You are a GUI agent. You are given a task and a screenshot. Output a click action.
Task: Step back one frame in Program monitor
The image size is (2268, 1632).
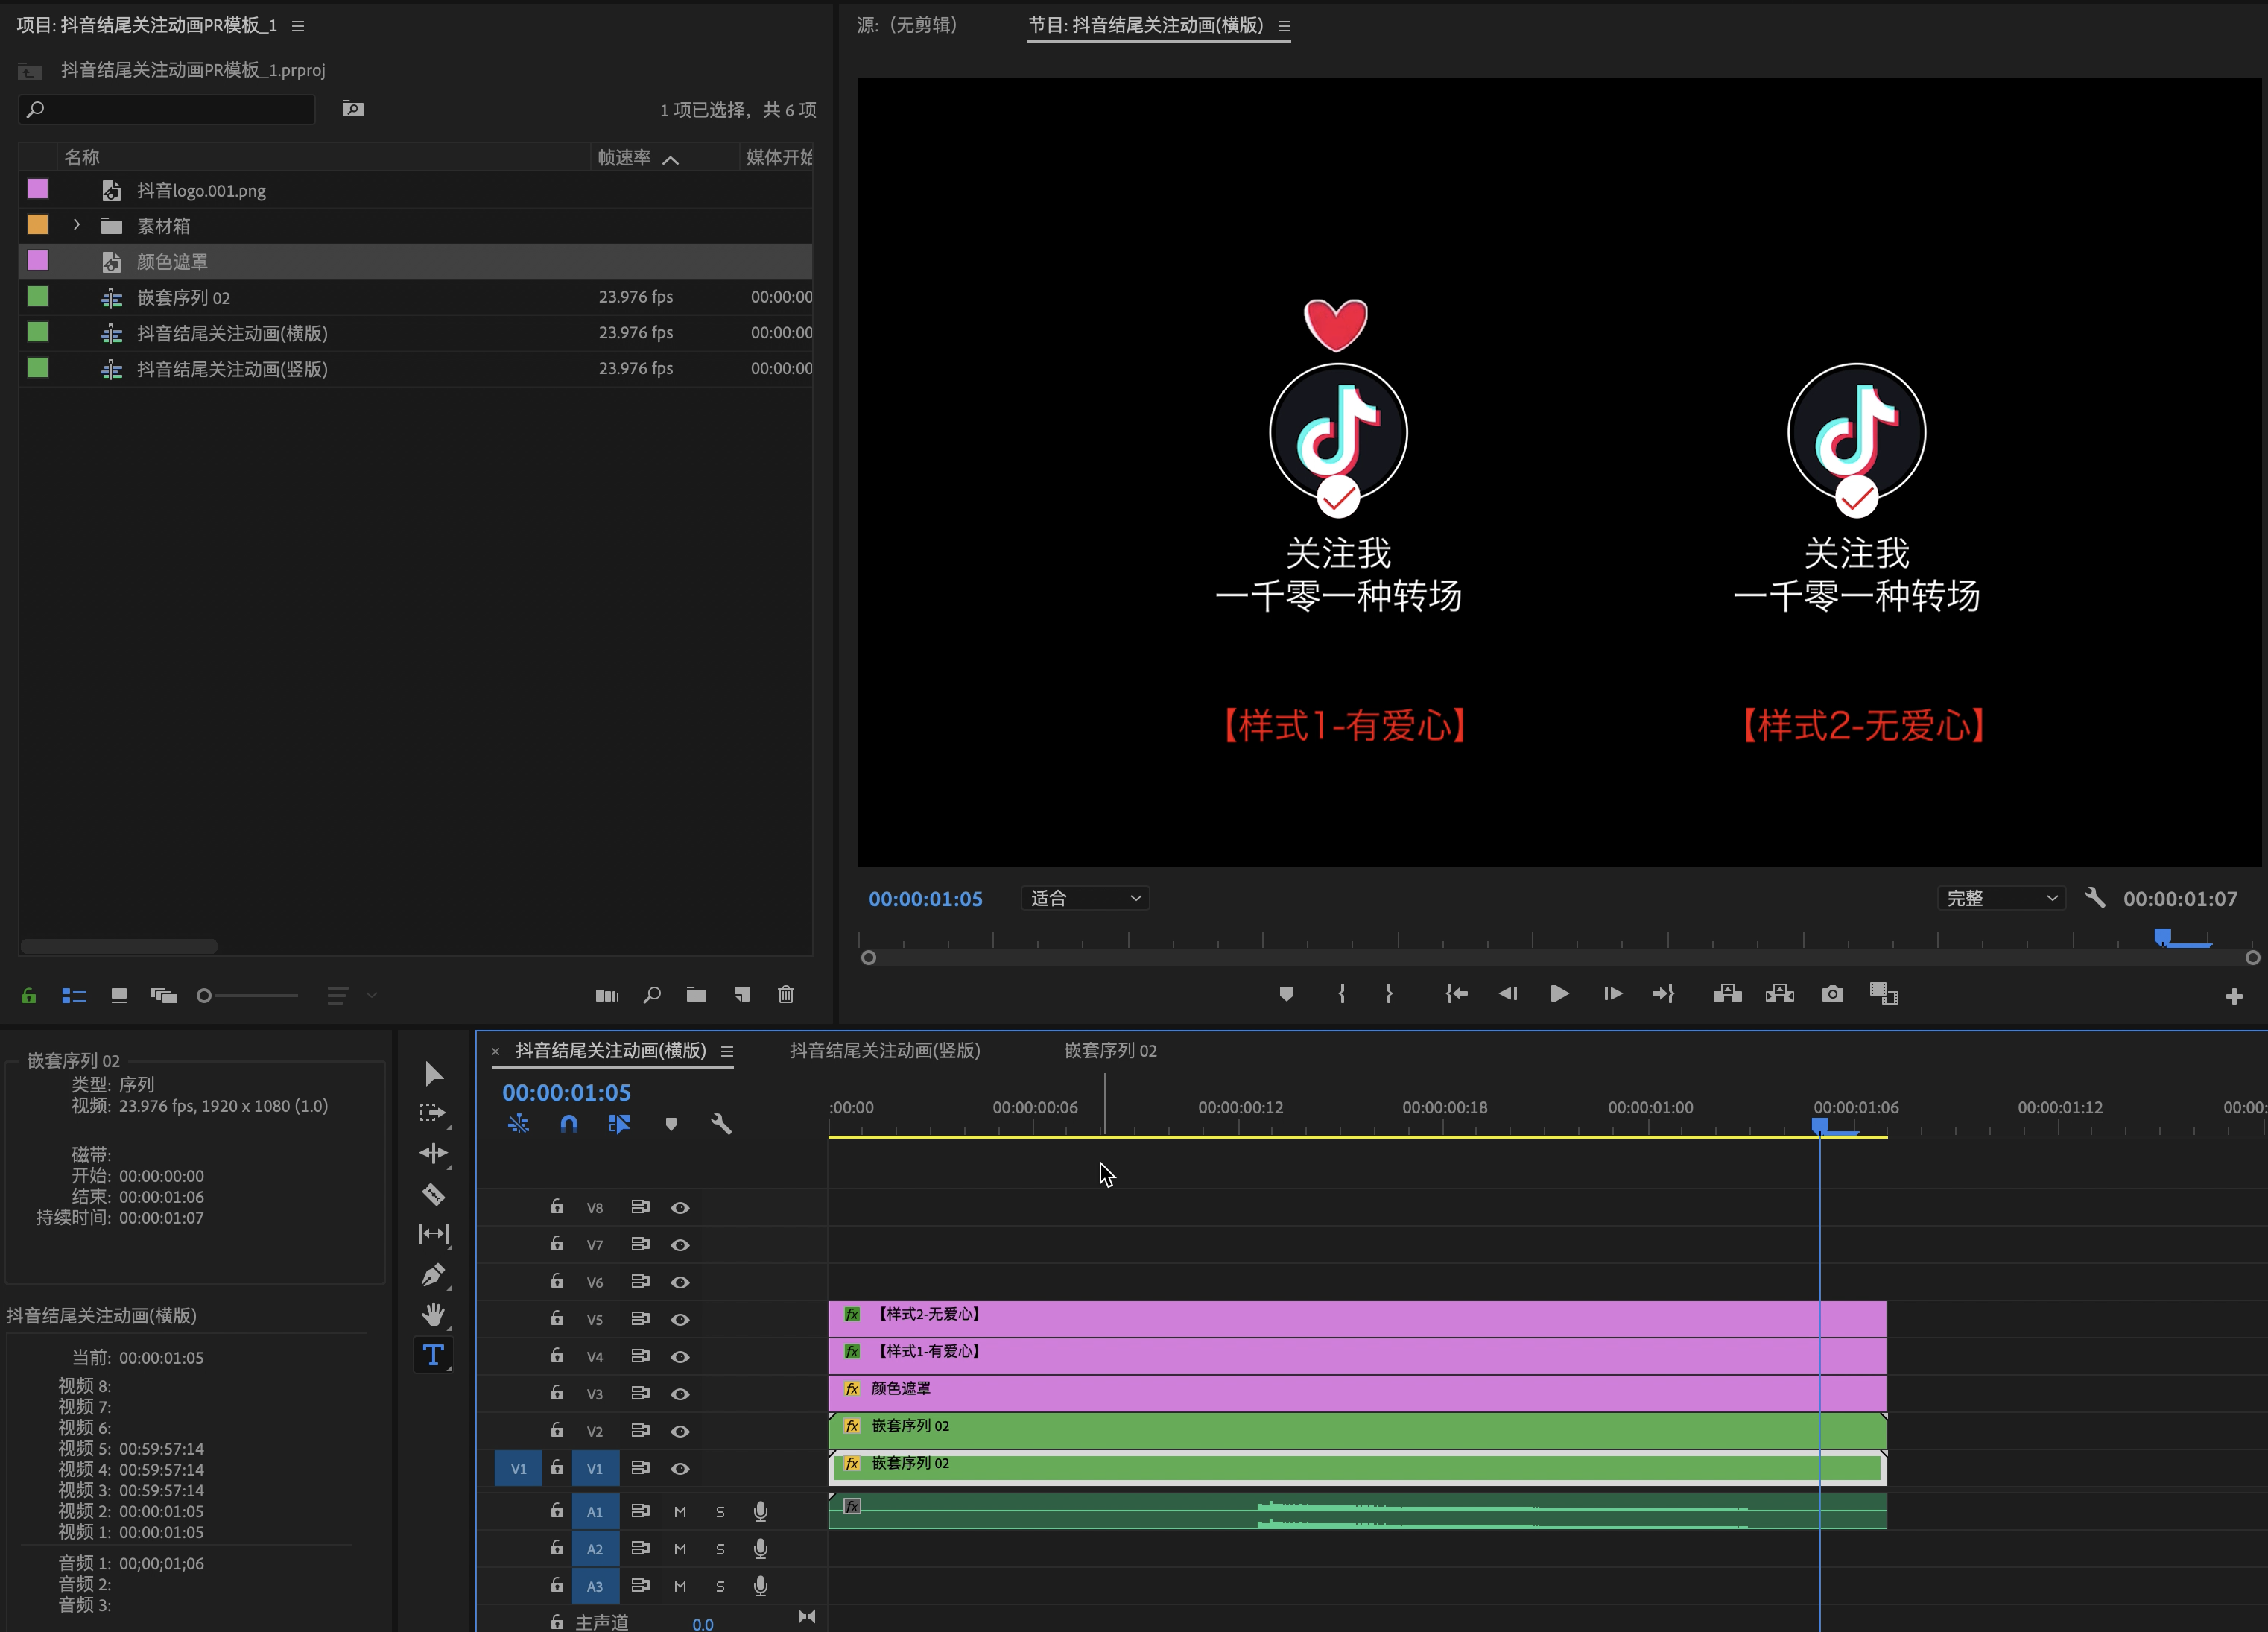(1508, 993)
